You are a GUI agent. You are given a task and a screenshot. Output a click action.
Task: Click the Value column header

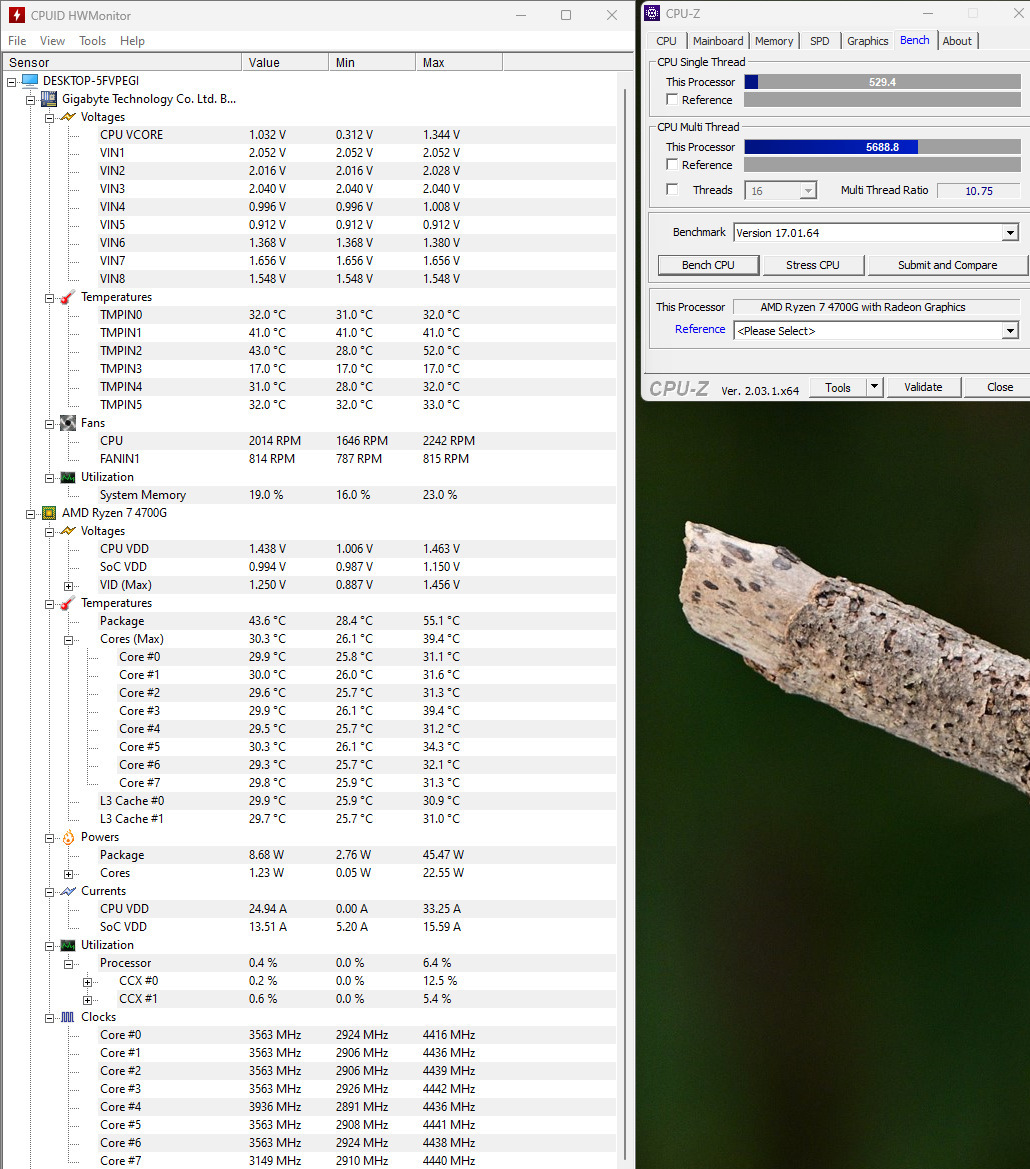point(285,63)
